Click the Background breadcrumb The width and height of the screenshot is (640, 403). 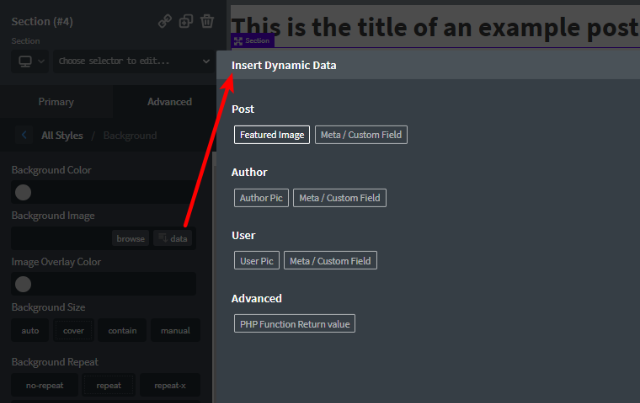point(130,136)
